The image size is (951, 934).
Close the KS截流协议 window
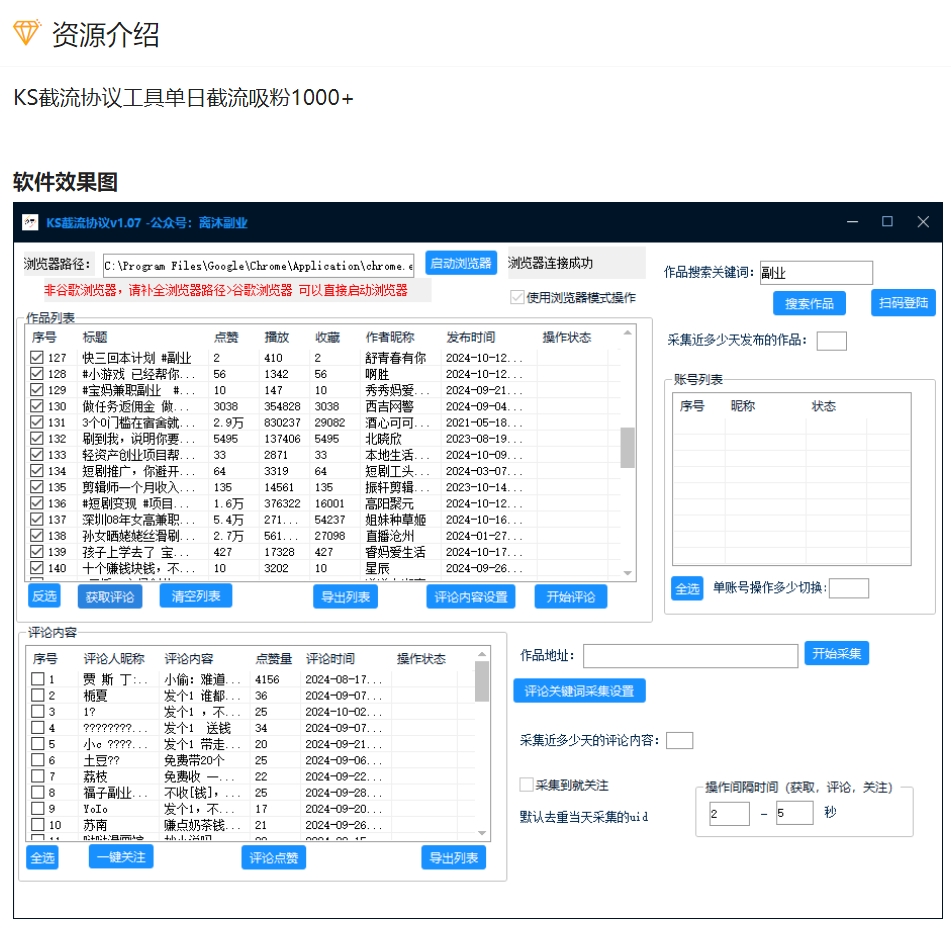tap(922, 221)
